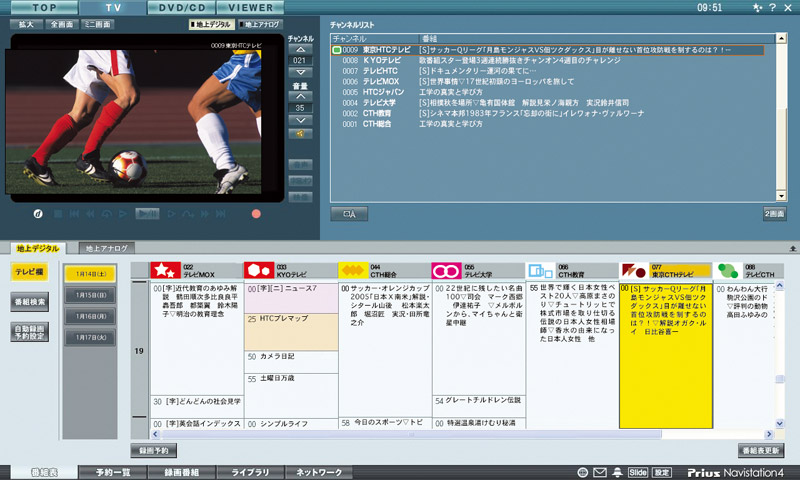Screen dimensions: 800x480
Task: Select テレビ欄 view button
Action: pyautogui.click(x=30, y=272)
